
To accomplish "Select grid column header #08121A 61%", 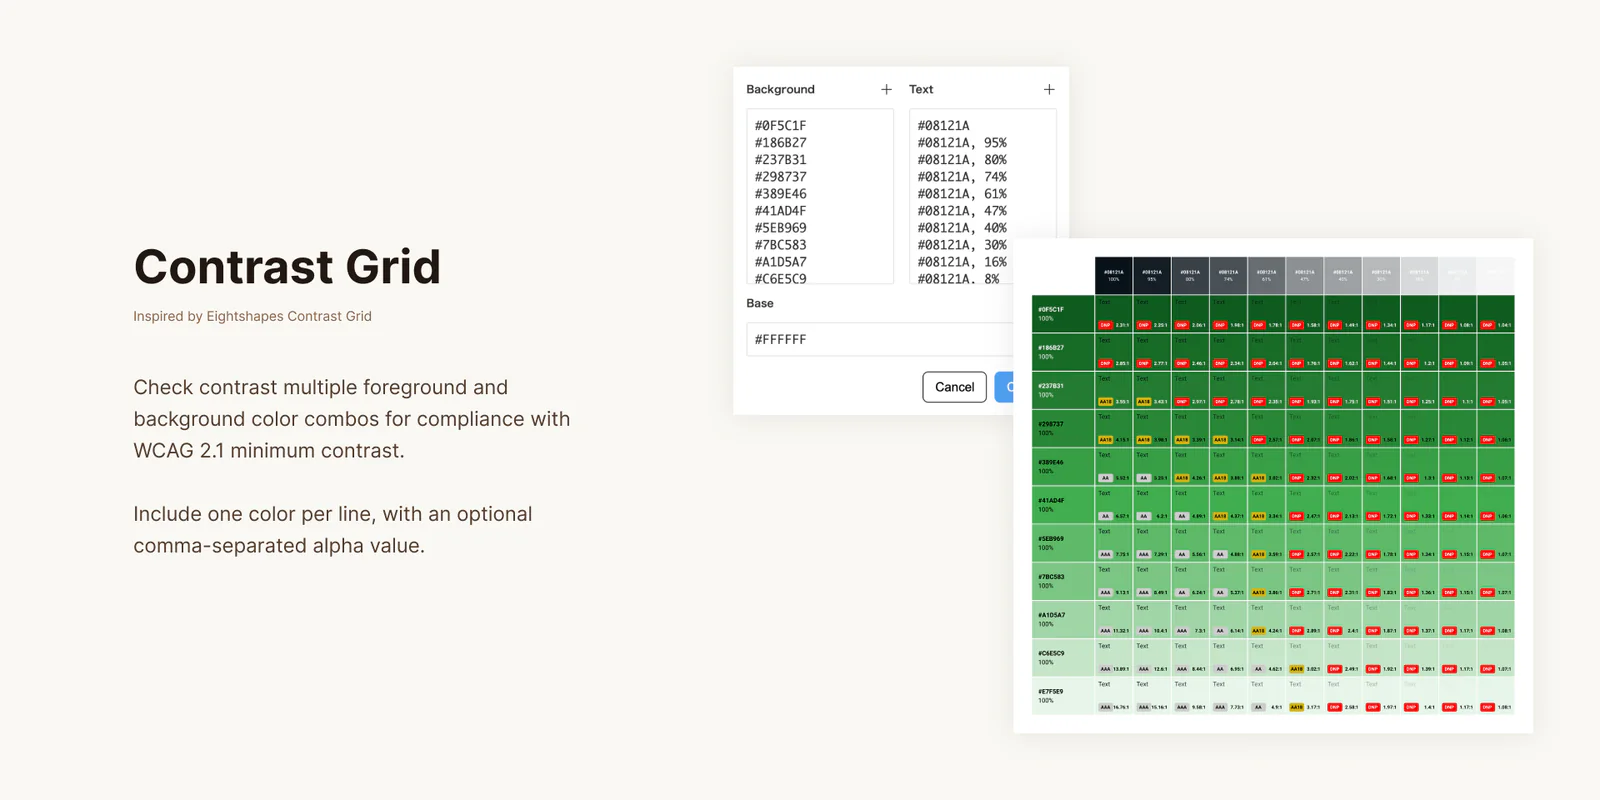I will pyautogui.click(x=1267, y=276).
